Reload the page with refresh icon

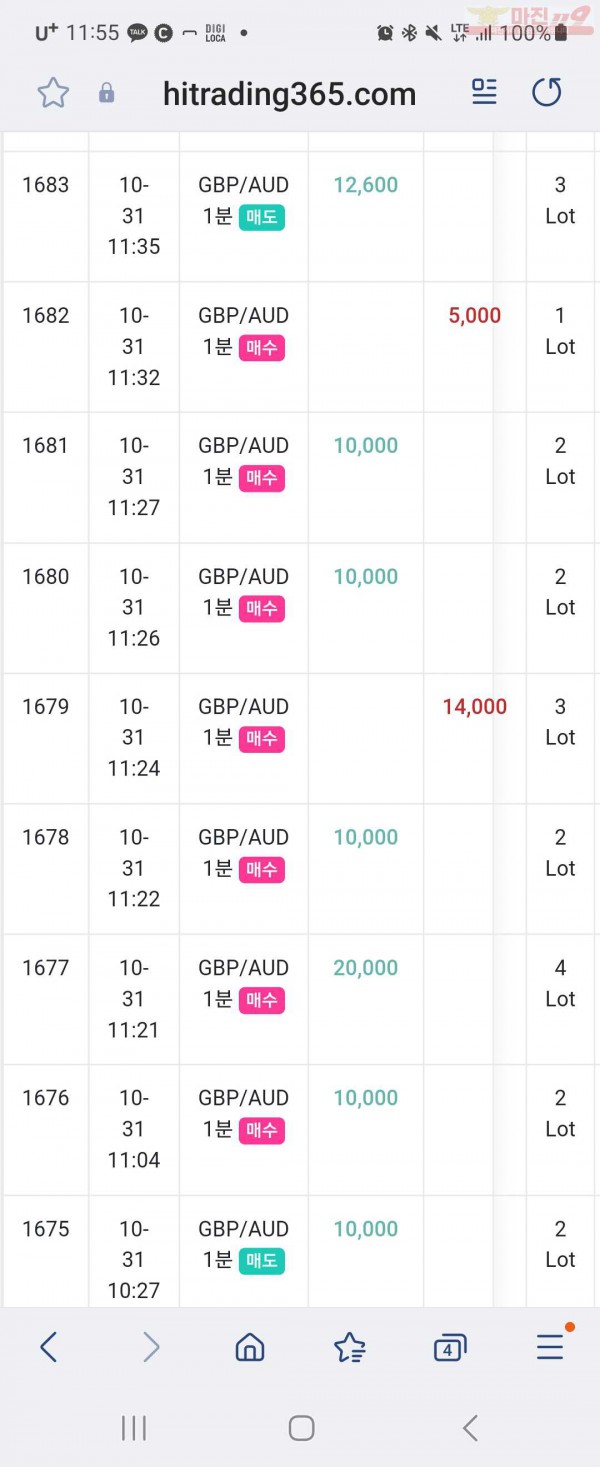point(546,92)
